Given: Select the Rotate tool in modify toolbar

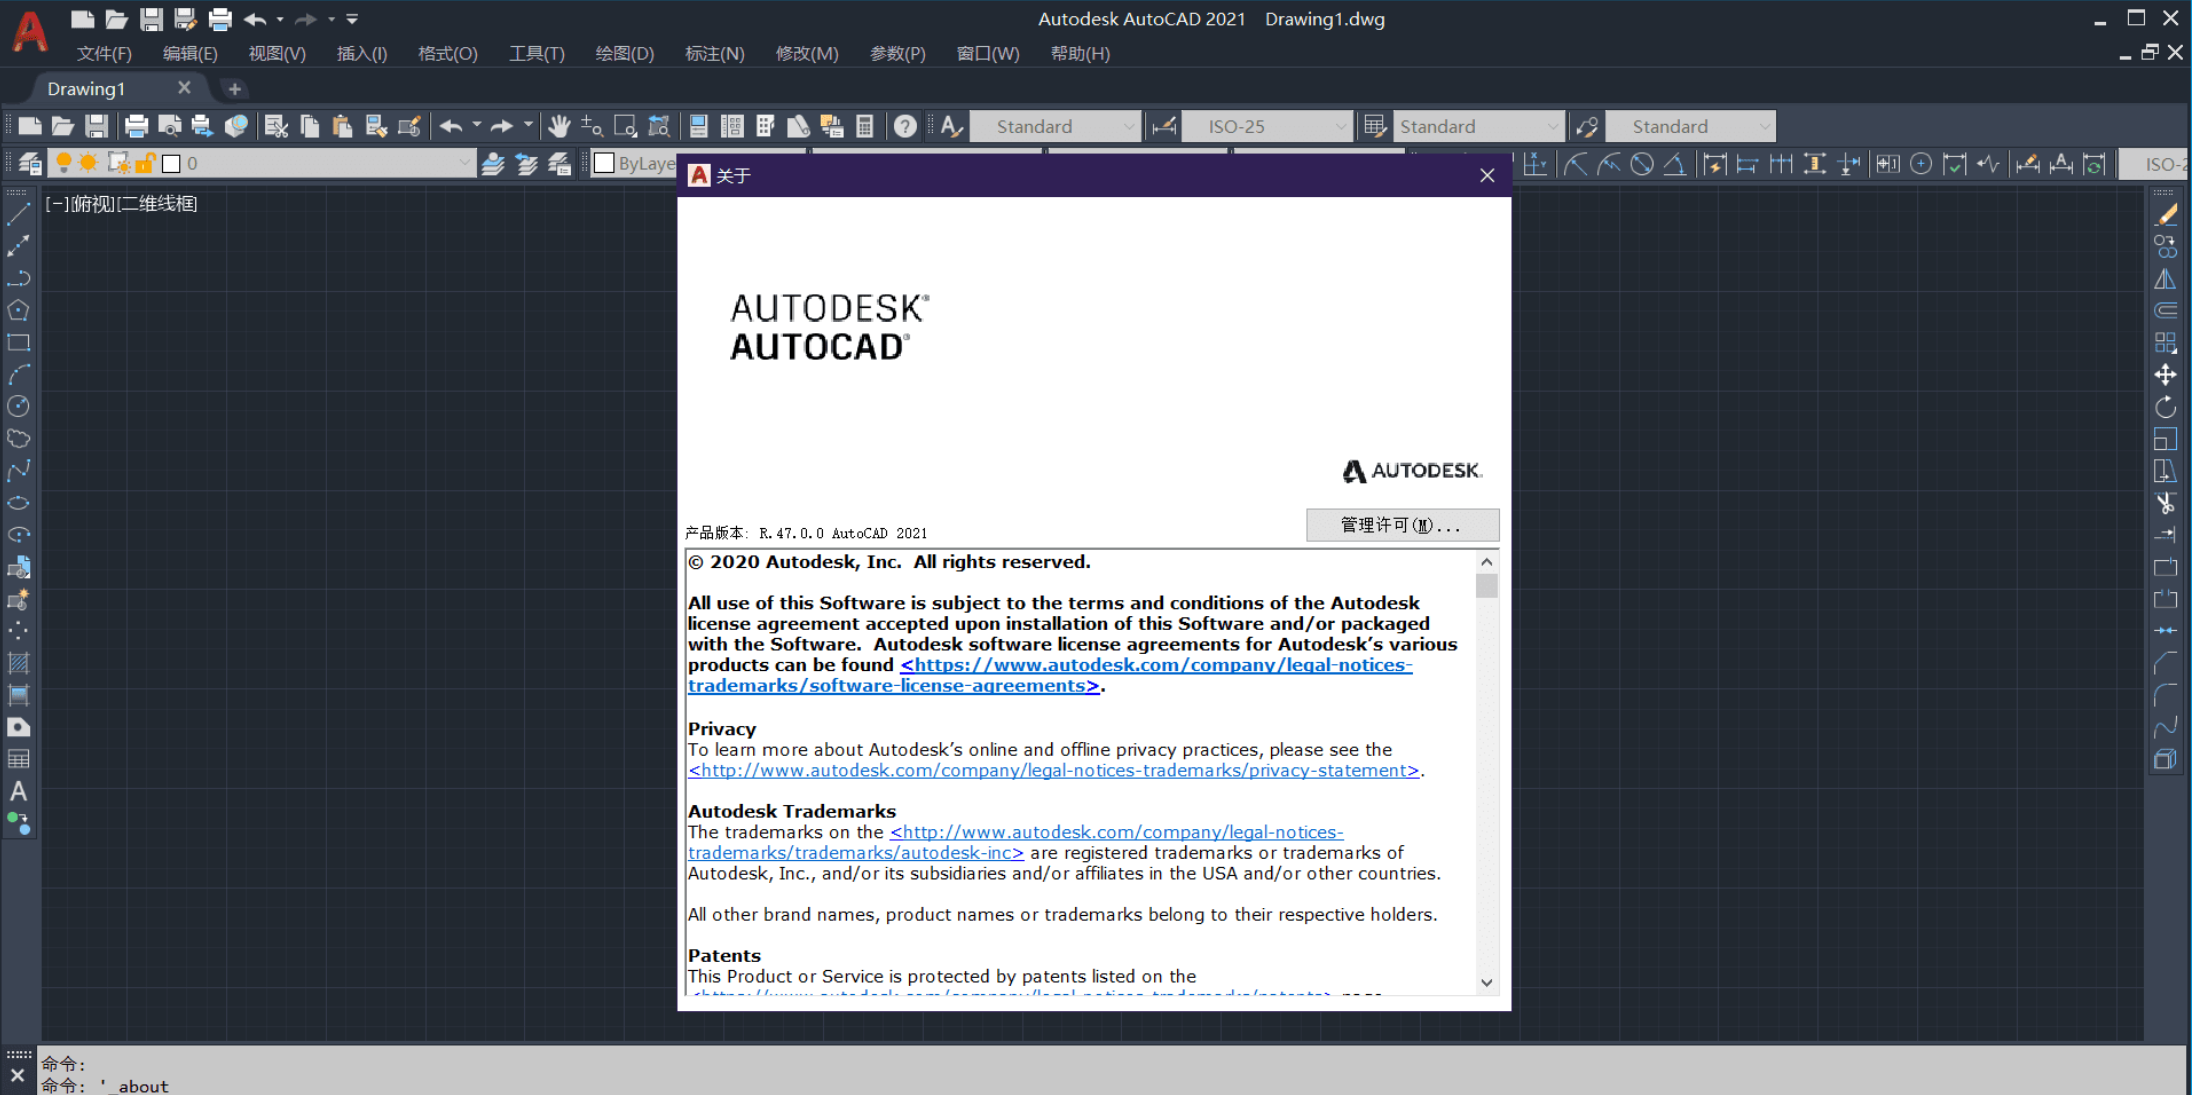Looking at the screenshot, I should (2165, 407).
